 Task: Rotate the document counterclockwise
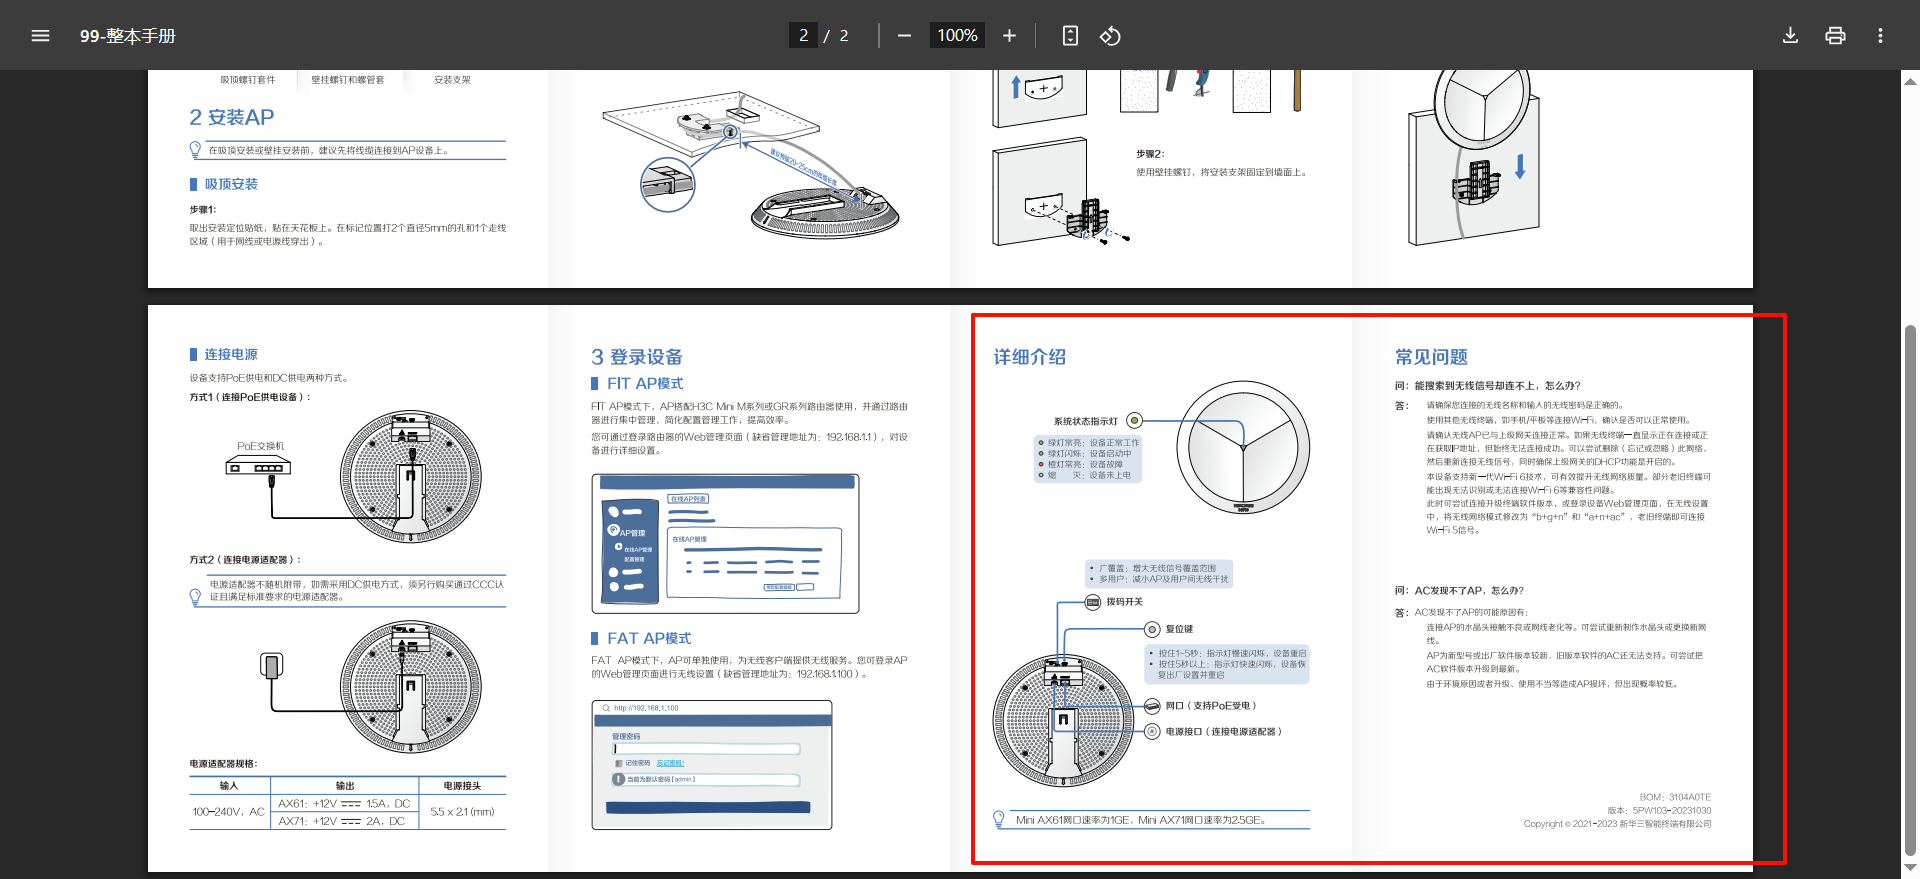[x=1110, y=36]
